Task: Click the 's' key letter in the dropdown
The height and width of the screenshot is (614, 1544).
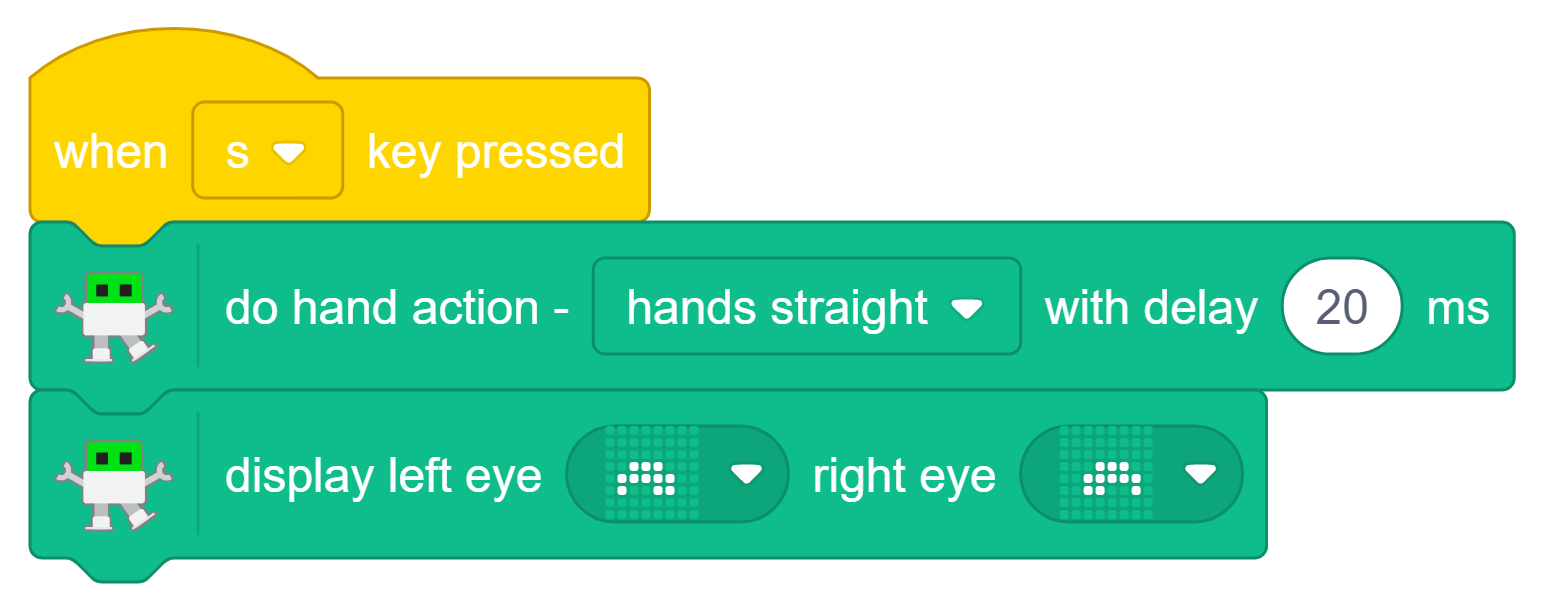Action: click(237, 153)
